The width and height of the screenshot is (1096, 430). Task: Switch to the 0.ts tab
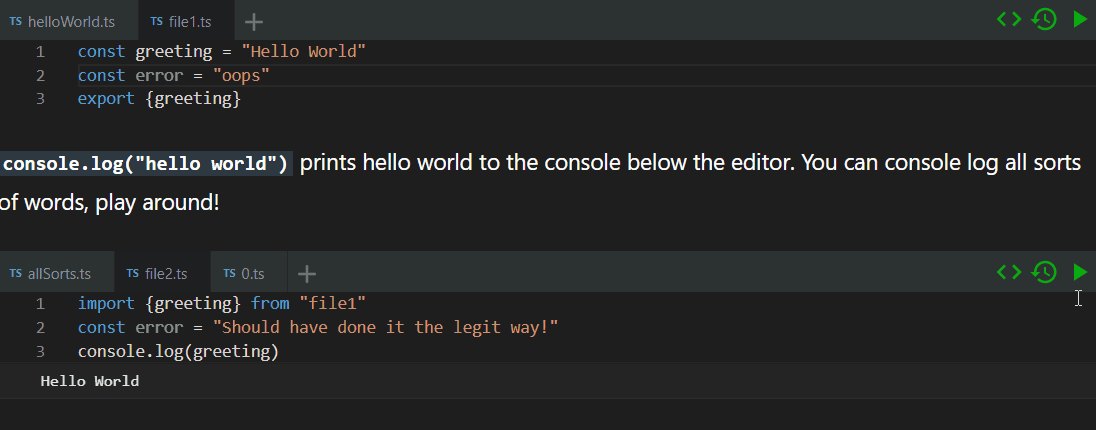[x=250, y=274]
